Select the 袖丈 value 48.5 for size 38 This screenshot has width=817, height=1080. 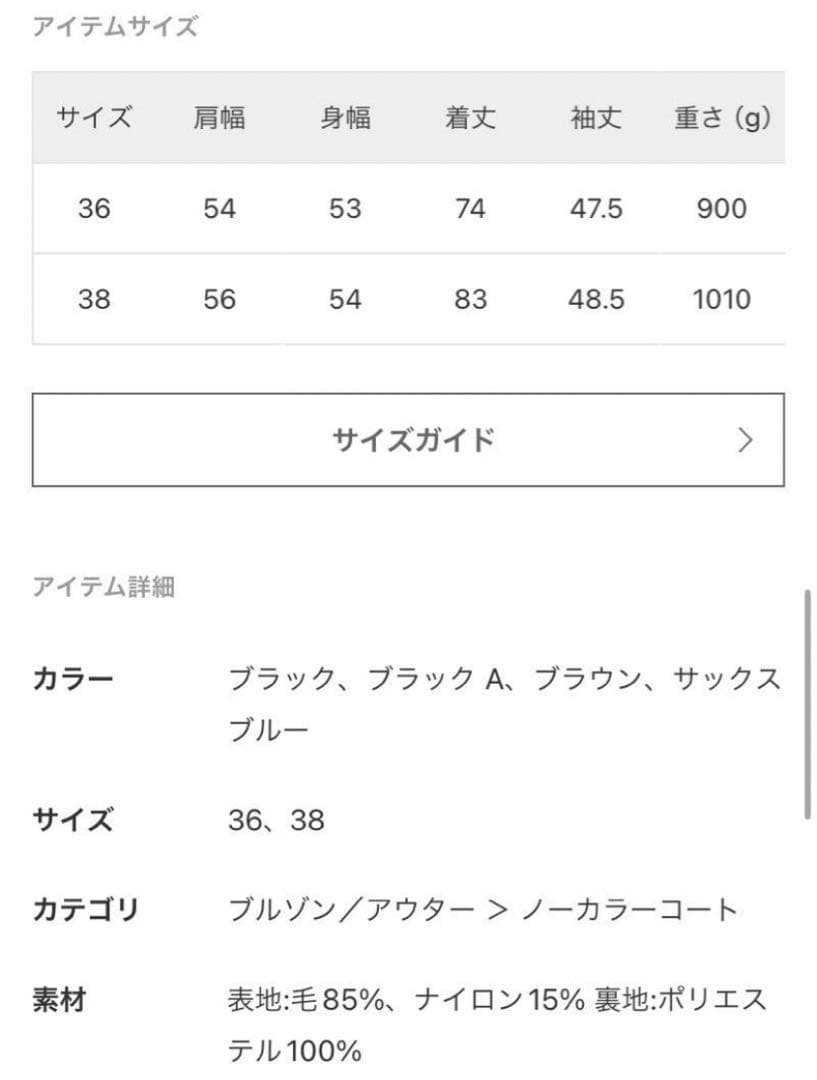point(595,299)
